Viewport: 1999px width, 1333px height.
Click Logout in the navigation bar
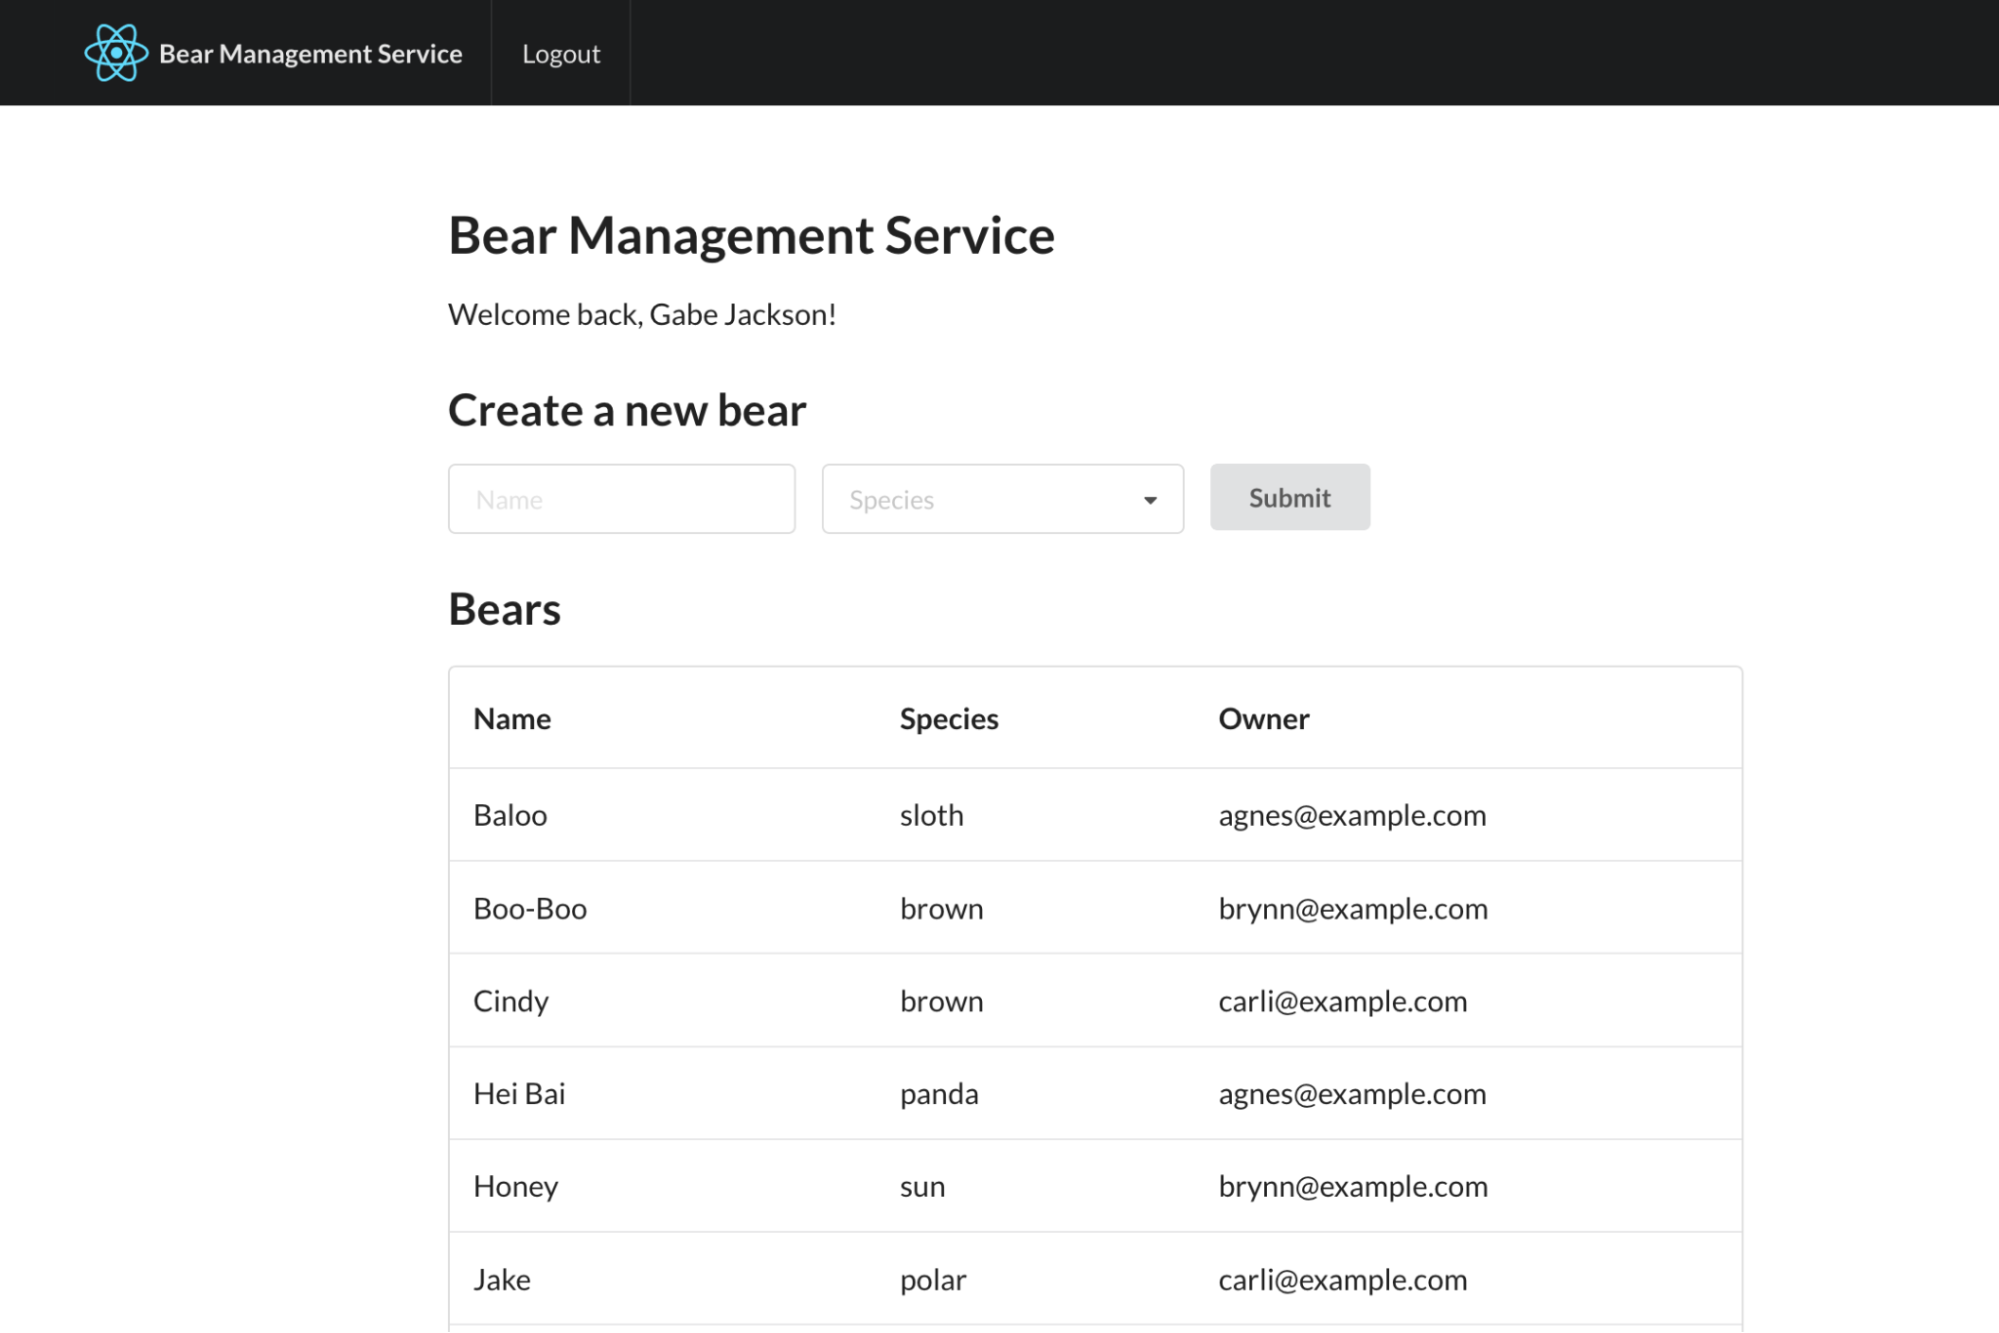560,54
